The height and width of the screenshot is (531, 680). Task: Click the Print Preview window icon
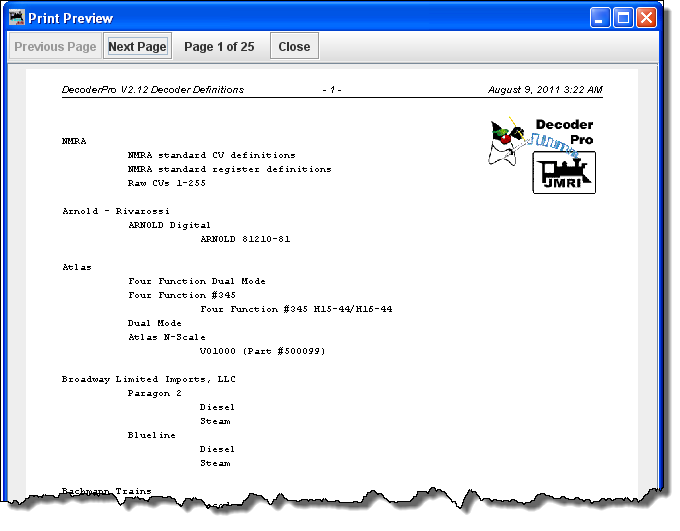(x=16, y=18)
